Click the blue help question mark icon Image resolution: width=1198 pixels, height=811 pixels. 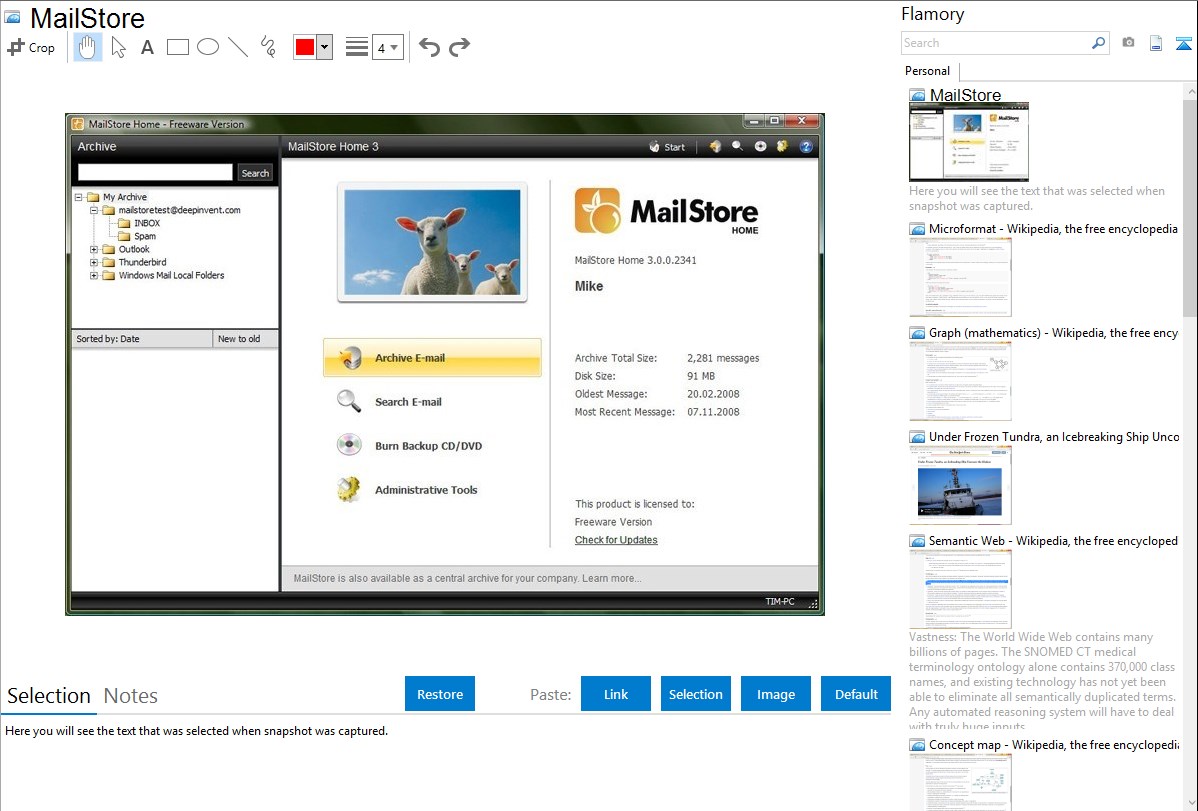[x=806, y=146]
